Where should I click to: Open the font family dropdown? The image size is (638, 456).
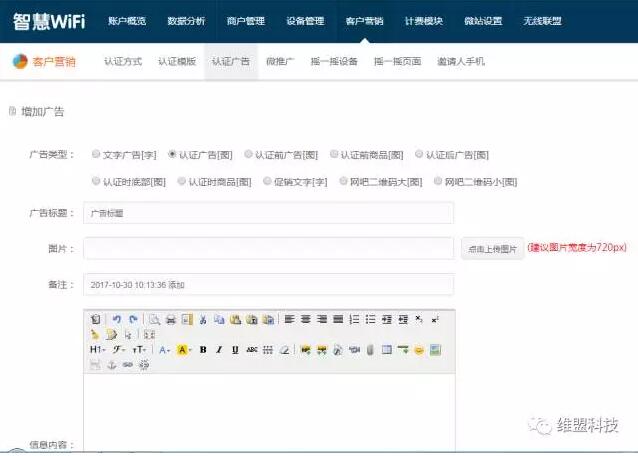(119, 350)
